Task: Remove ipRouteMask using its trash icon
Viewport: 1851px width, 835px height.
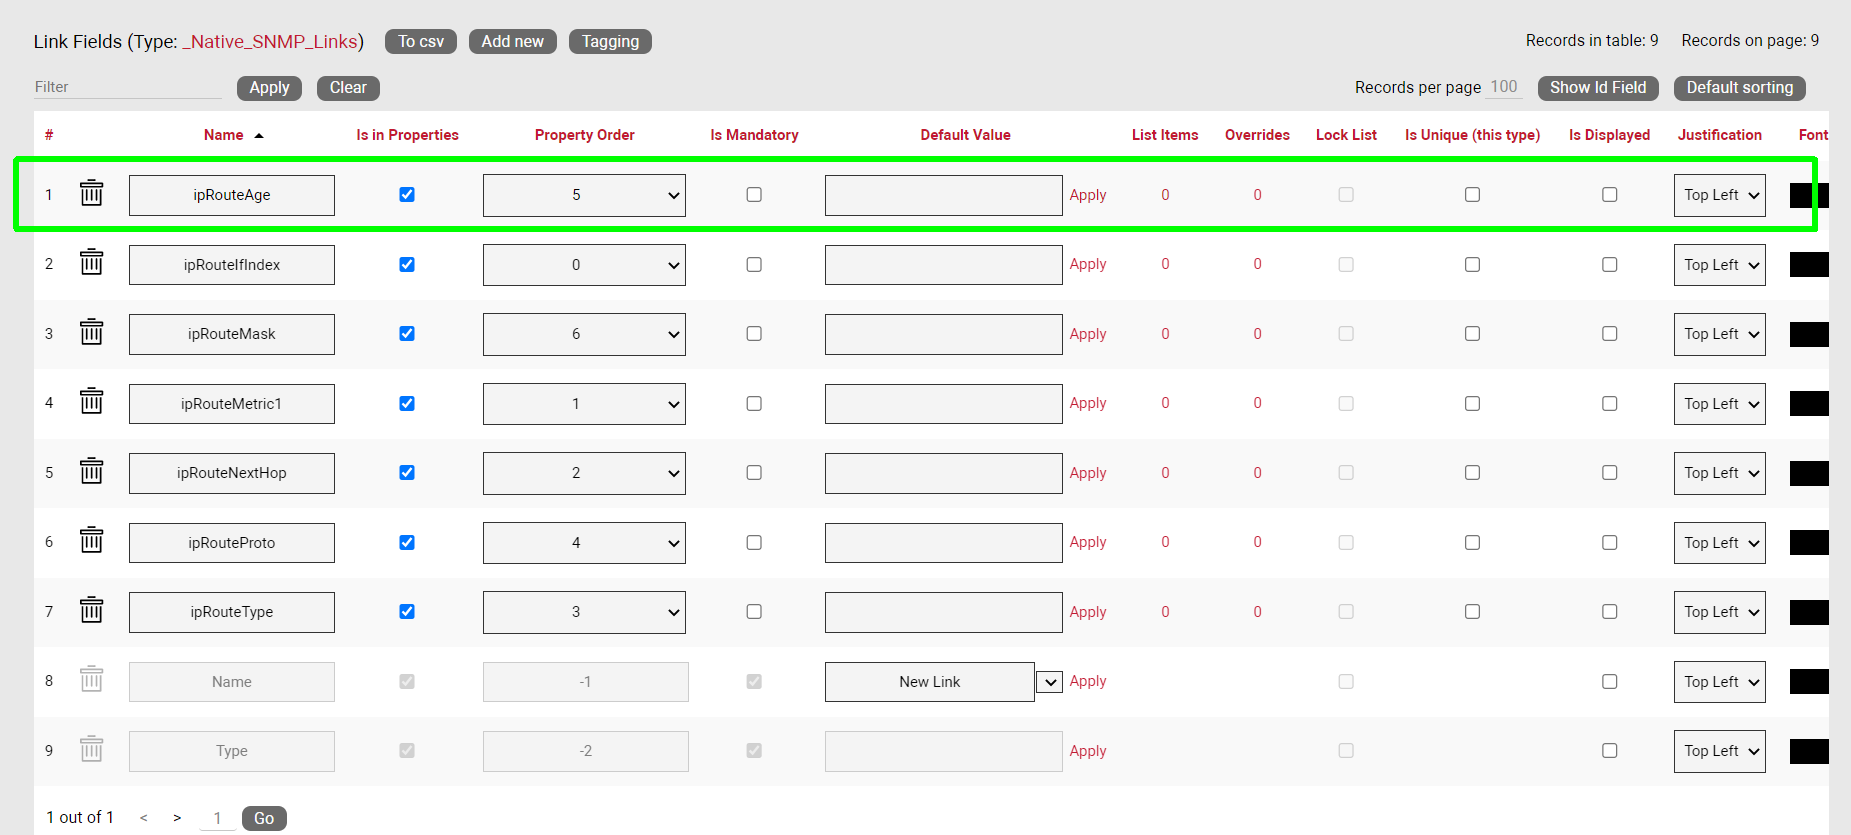Action: pos(91,332)
